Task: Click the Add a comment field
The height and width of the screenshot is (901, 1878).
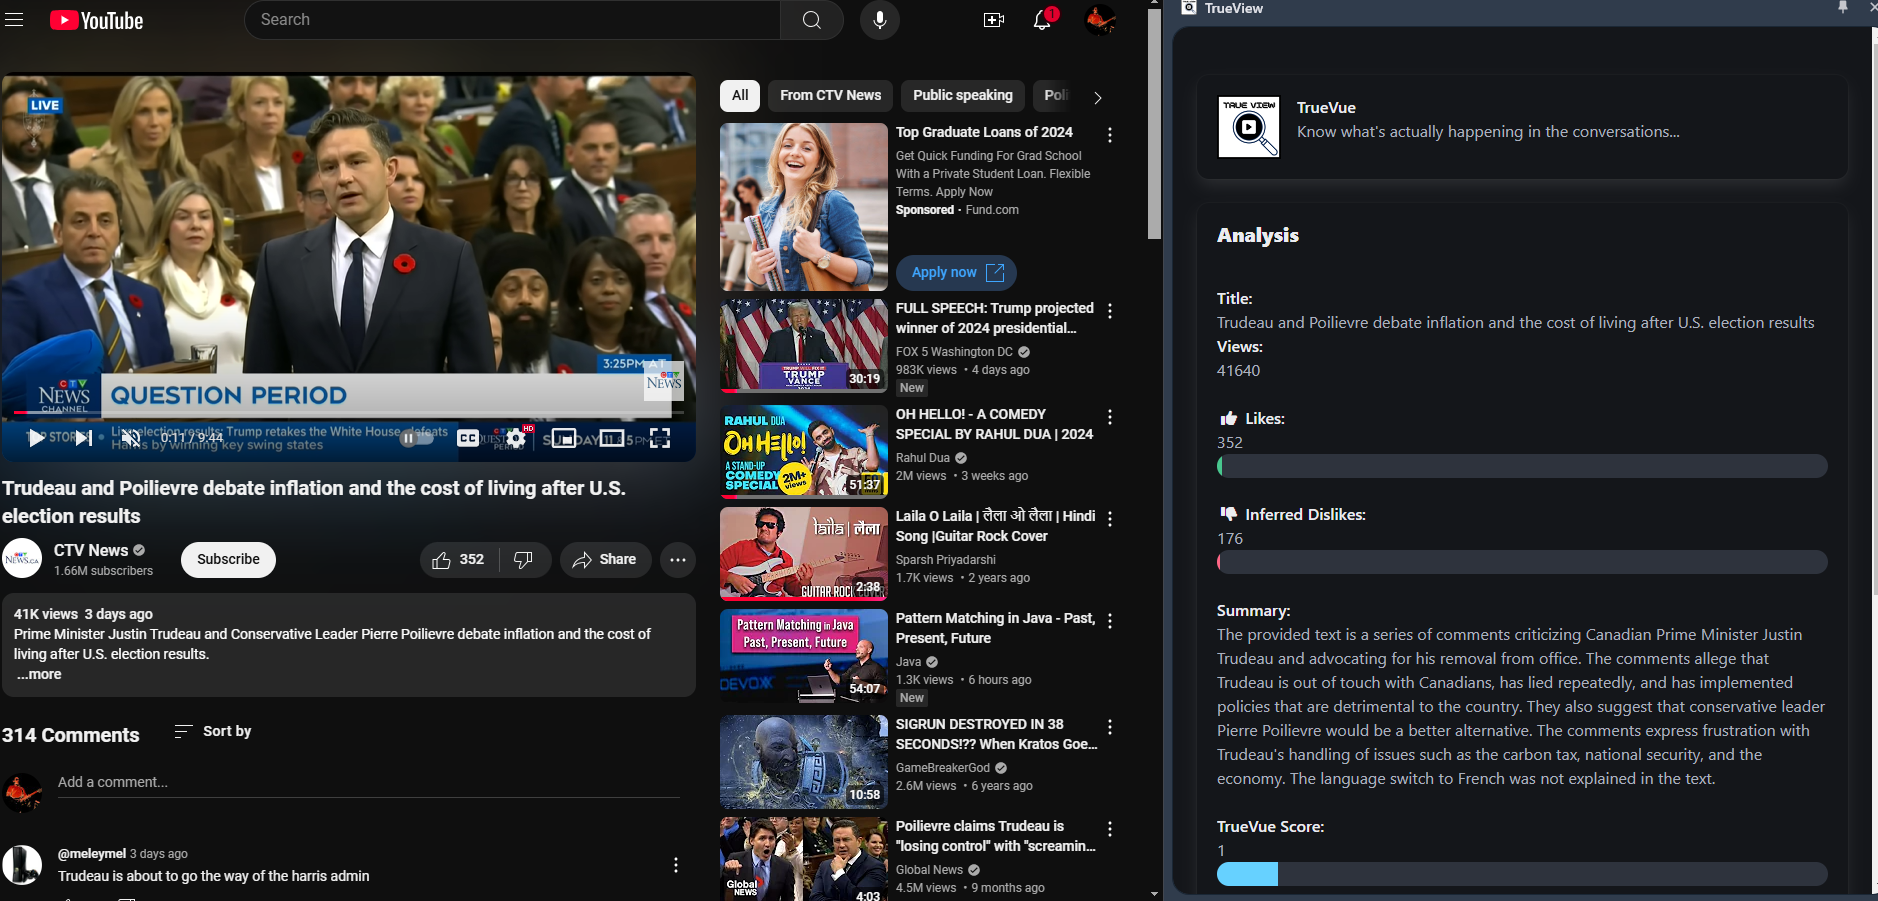Action: pyautogui.click(x=369, y=783)
